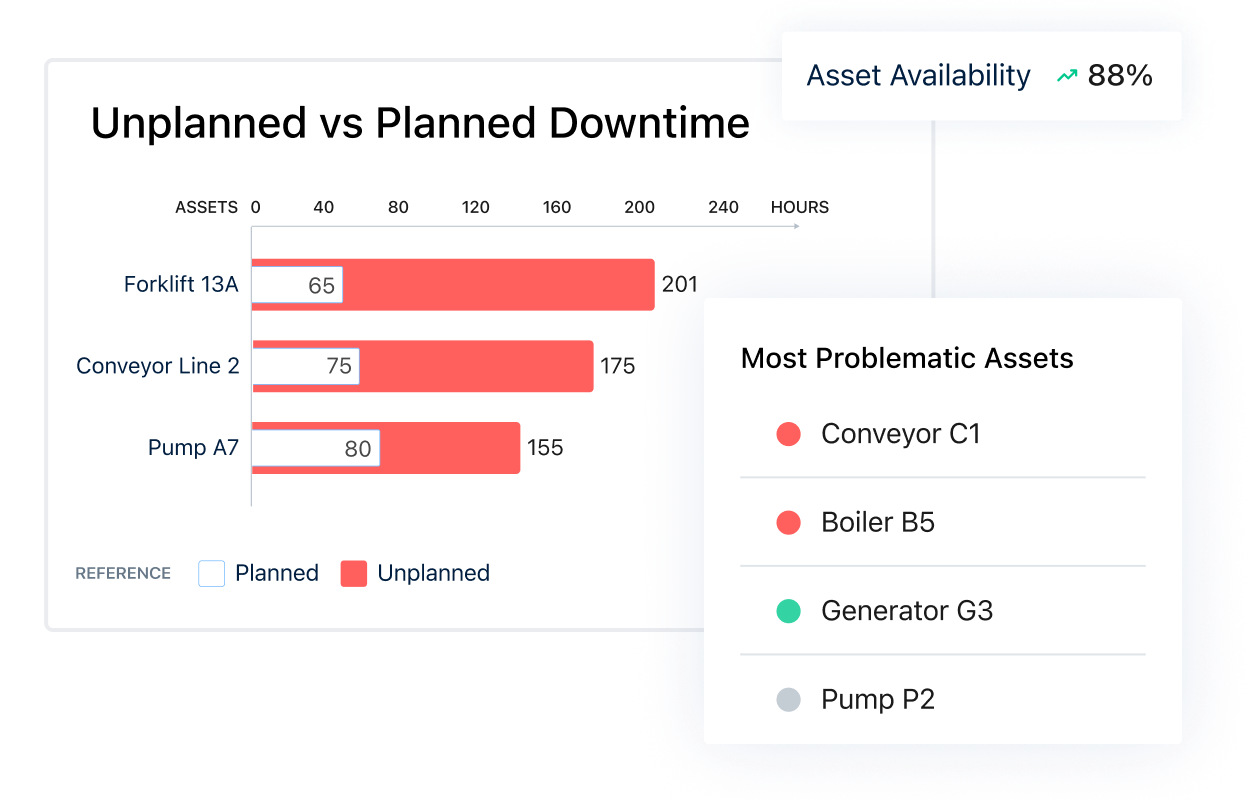Open the Pump A7 asset label
Viewport: 1248px width, 800px height.
pos(193,447)
